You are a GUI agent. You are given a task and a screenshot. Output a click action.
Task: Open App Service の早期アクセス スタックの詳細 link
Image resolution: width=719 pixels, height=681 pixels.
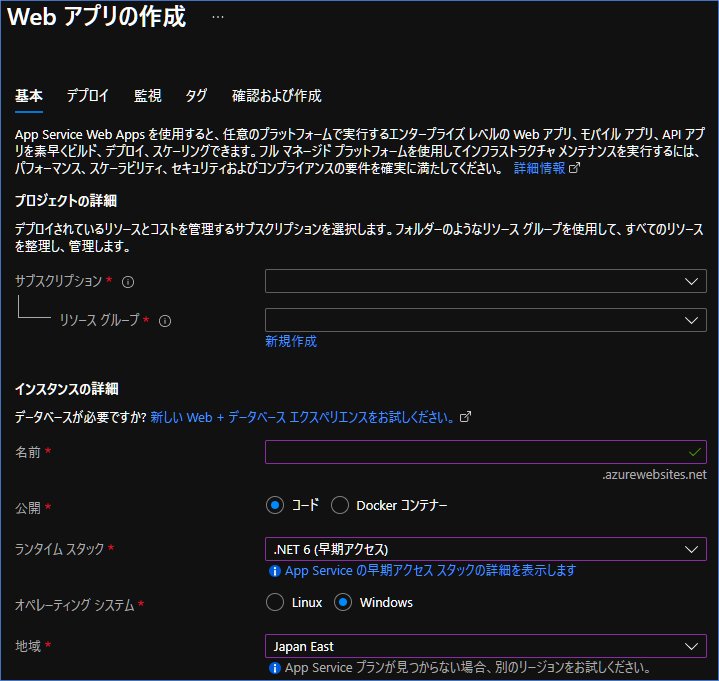click(x=431, y=571)
